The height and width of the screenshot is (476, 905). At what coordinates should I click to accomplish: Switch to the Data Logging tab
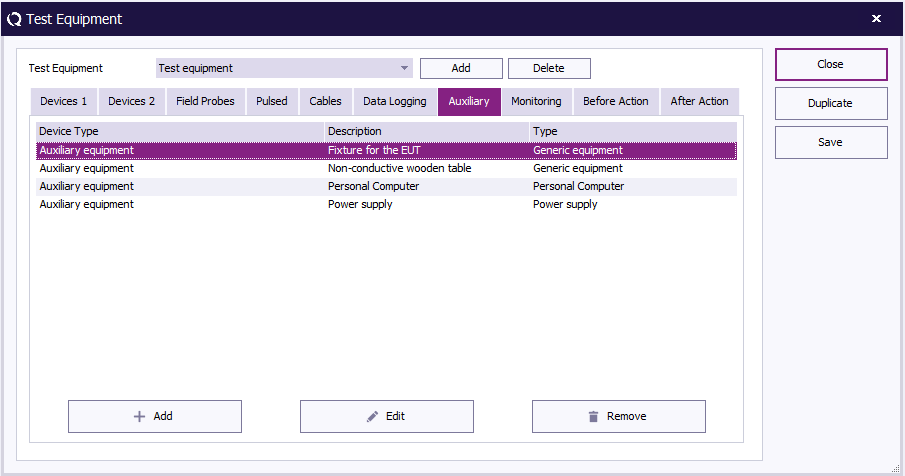click(x=394, y=101)
